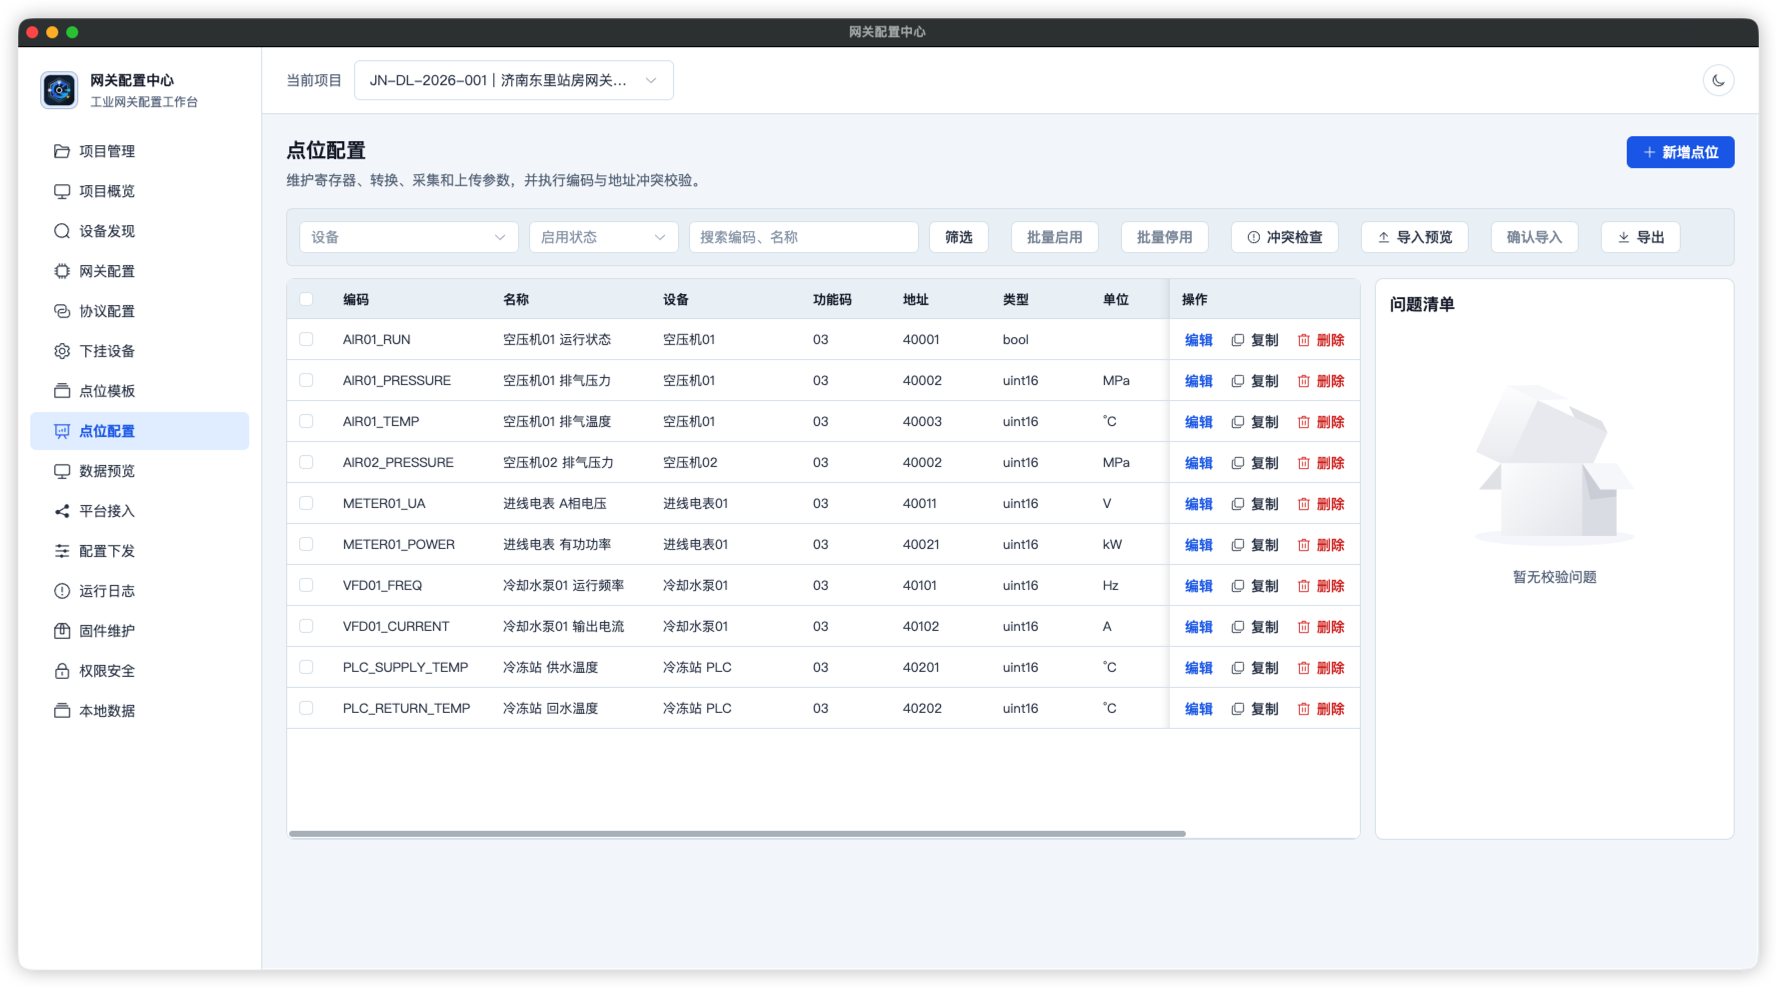Click the 40201 address cell
1777x988 pixels.
(x=921, y=667)
